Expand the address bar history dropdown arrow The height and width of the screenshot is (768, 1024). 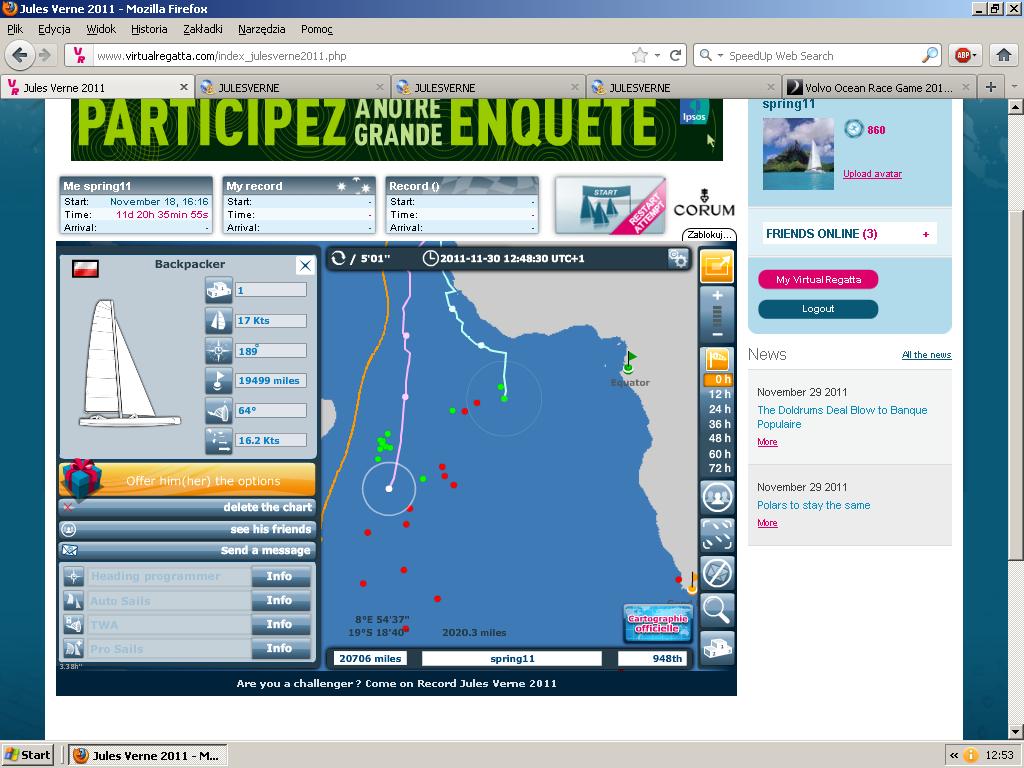point(657,56)
